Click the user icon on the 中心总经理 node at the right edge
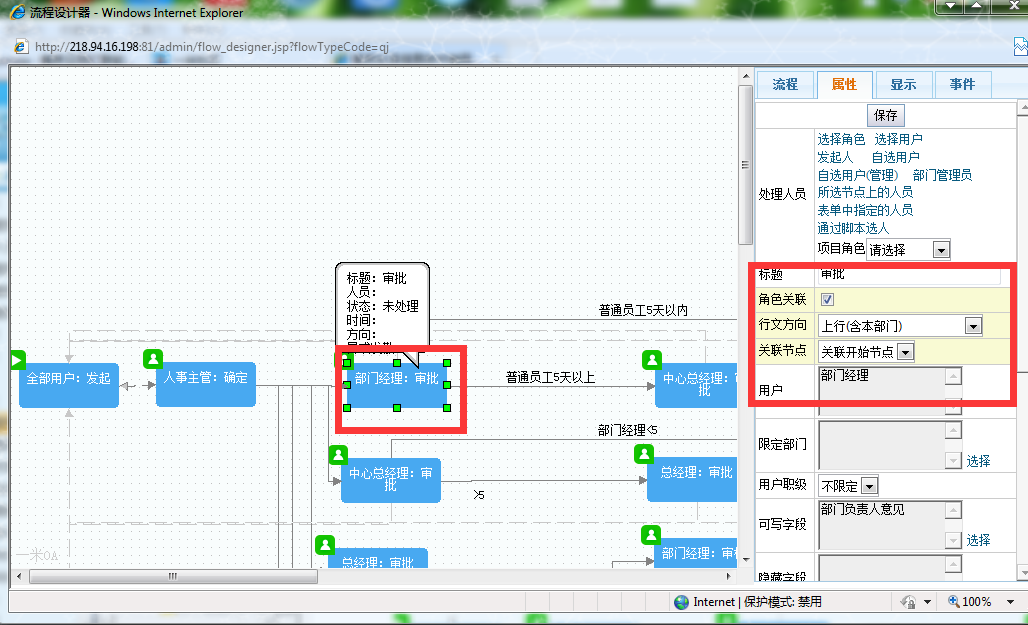 pos(652,359)
